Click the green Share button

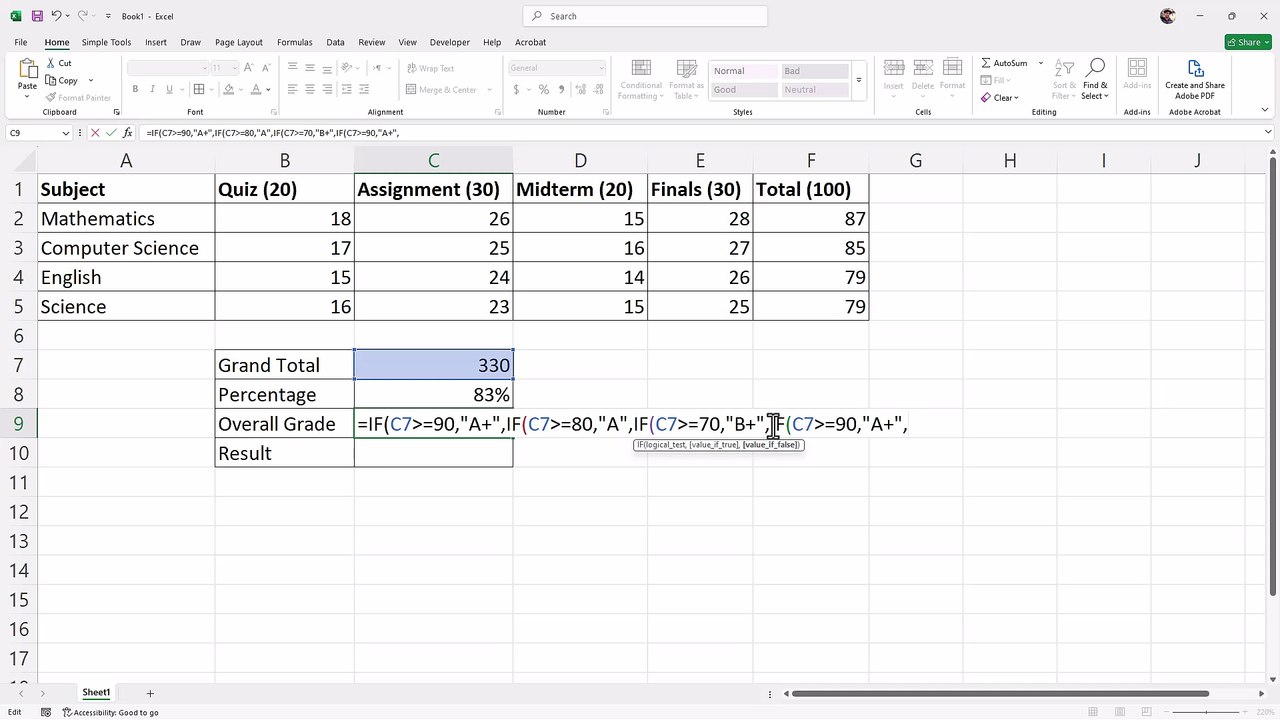click(x=1248, y=42)
